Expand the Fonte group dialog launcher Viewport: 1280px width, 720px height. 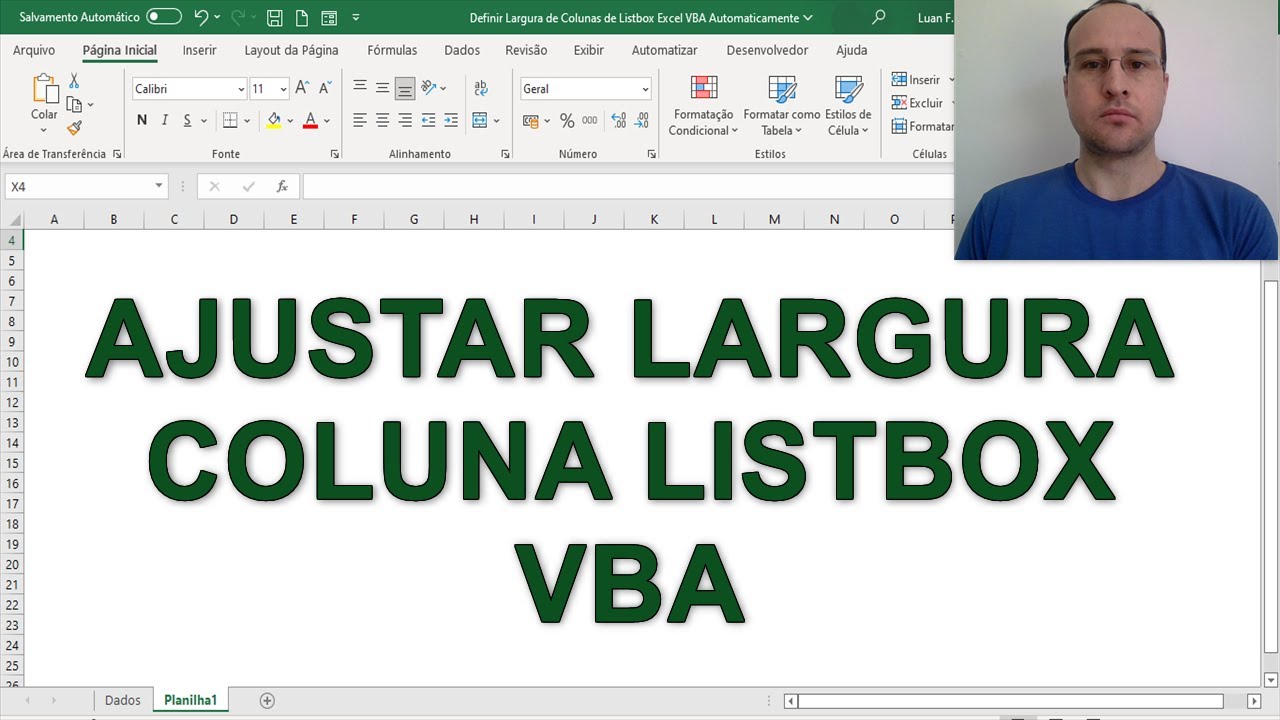click(x=334, y=154)
